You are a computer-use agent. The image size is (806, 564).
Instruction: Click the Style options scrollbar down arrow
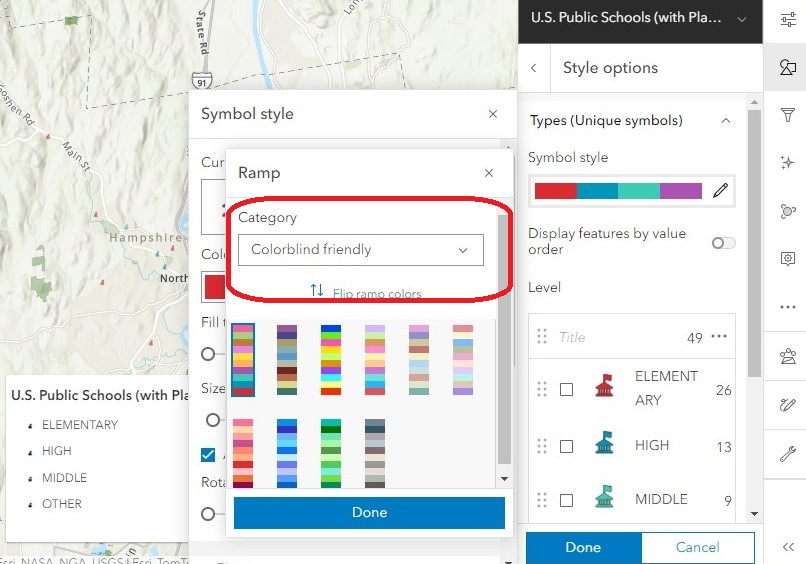754,514
